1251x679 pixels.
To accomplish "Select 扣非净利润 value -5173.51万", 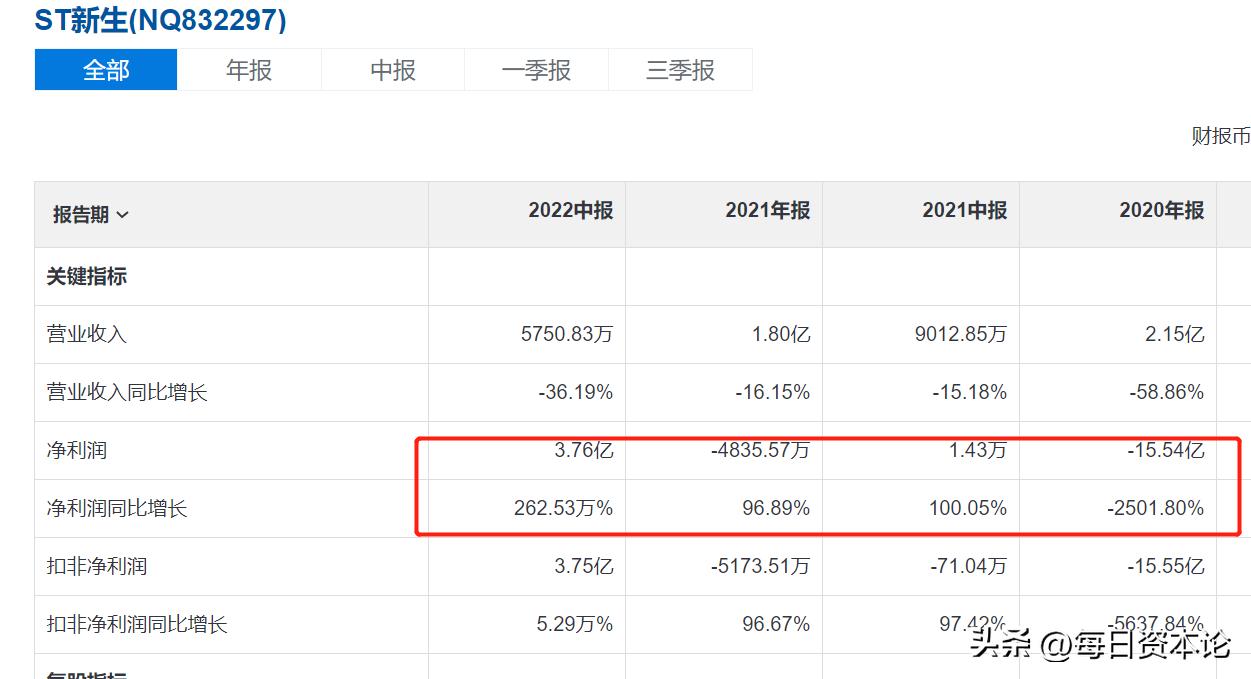I will point(761,567).
